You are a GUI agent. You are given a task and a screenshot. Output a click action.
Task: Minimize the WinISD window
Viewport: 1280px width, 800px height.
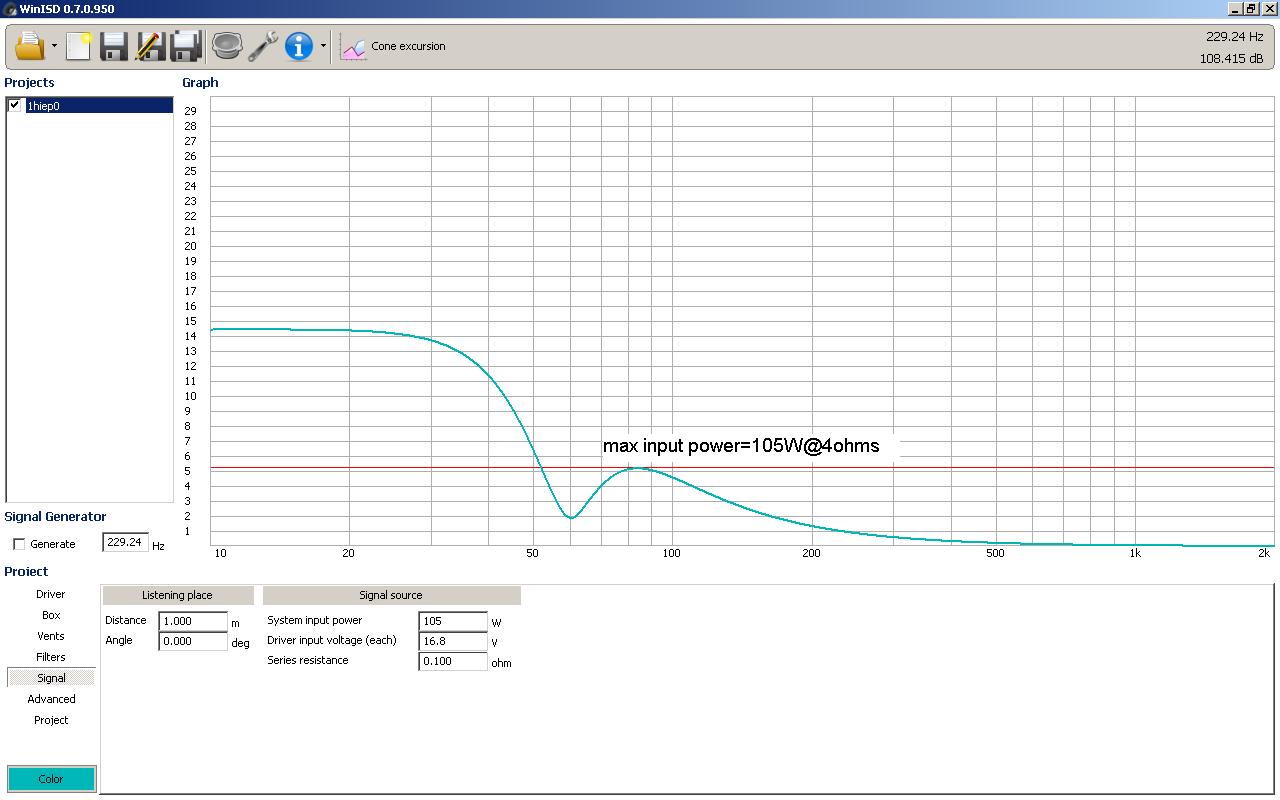click(1235, 9)
